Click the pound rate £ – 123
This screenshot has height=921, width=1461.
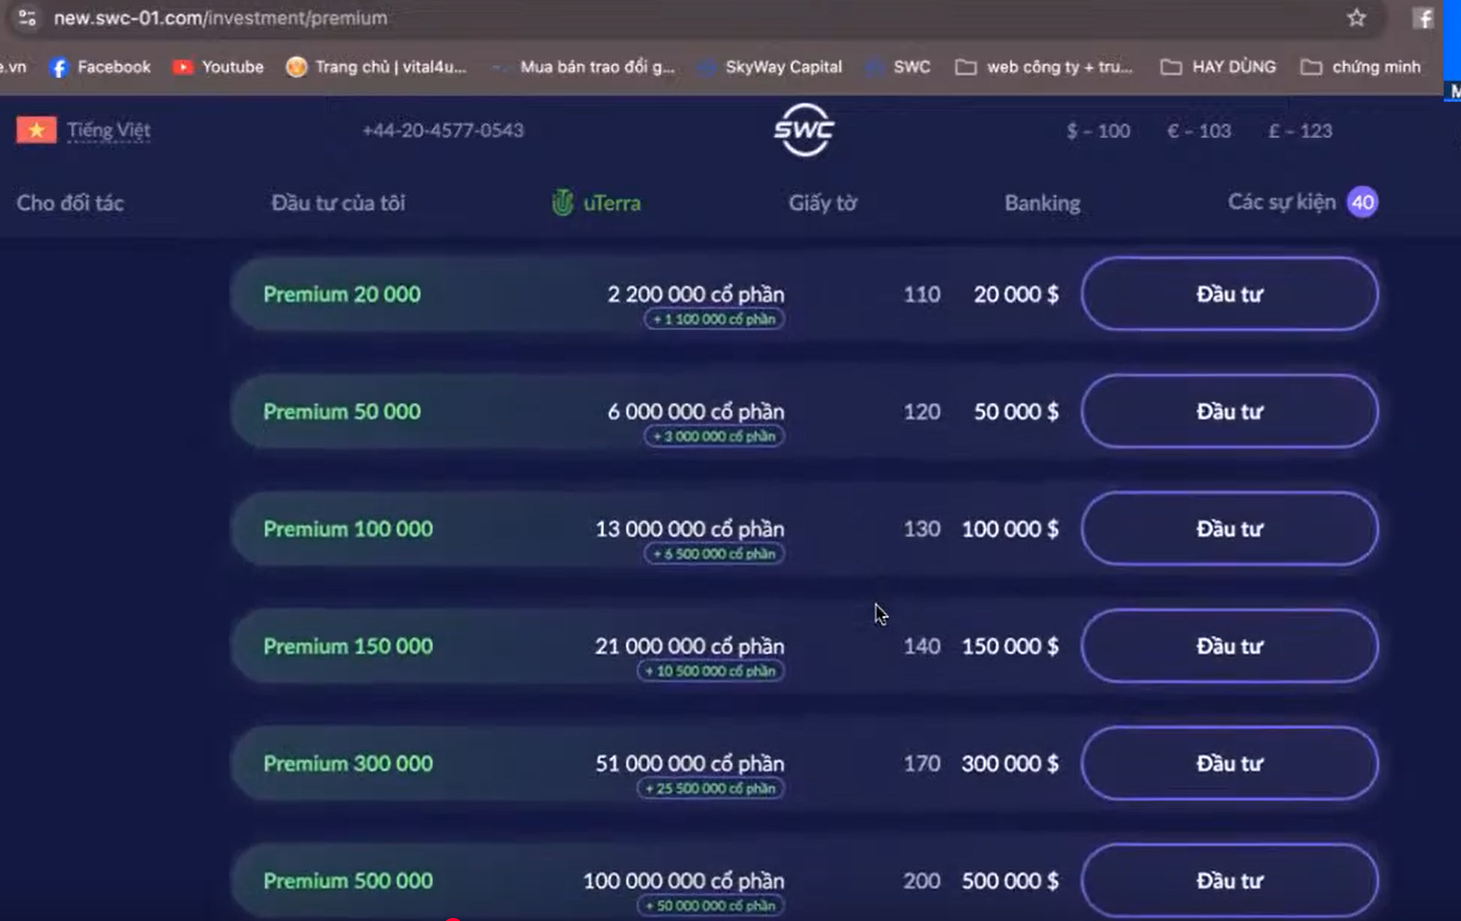1300,131
